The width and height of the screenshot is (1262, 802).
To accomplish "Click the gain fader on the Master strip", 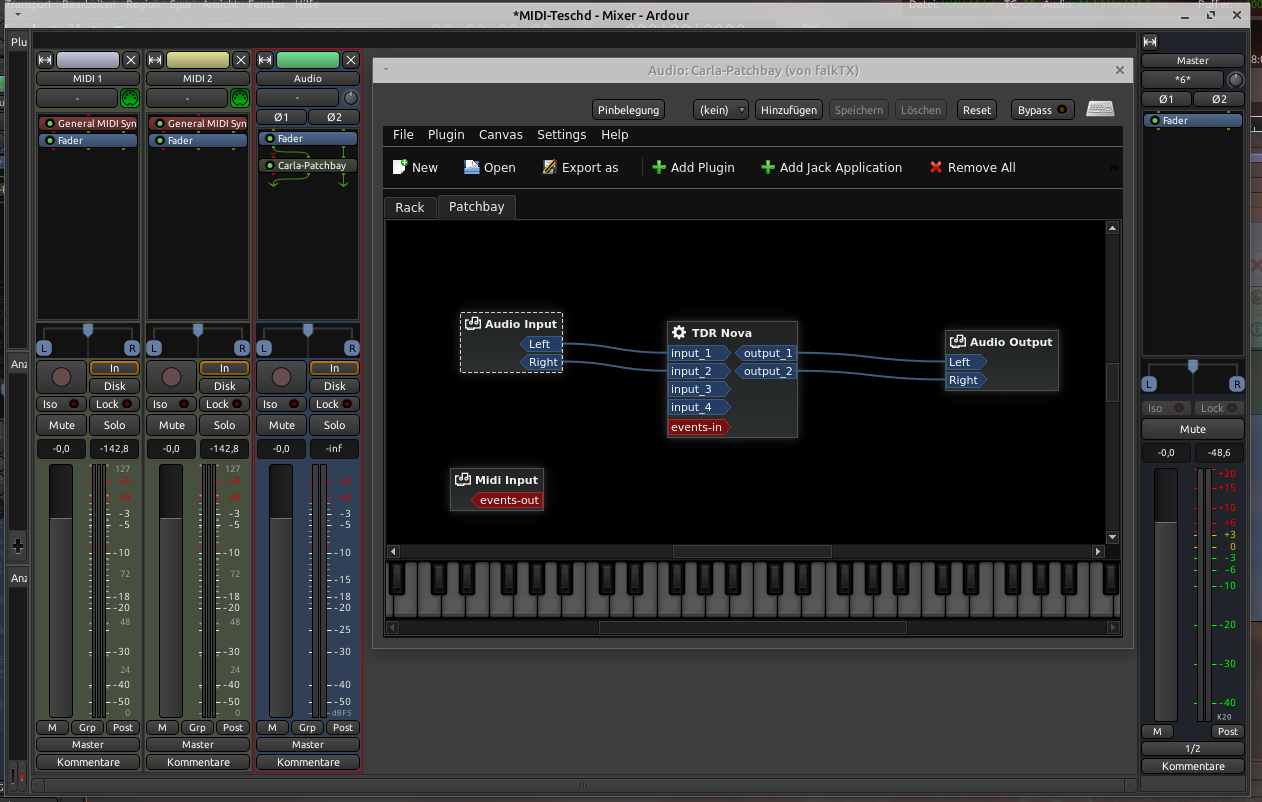I will (1167, 594).
